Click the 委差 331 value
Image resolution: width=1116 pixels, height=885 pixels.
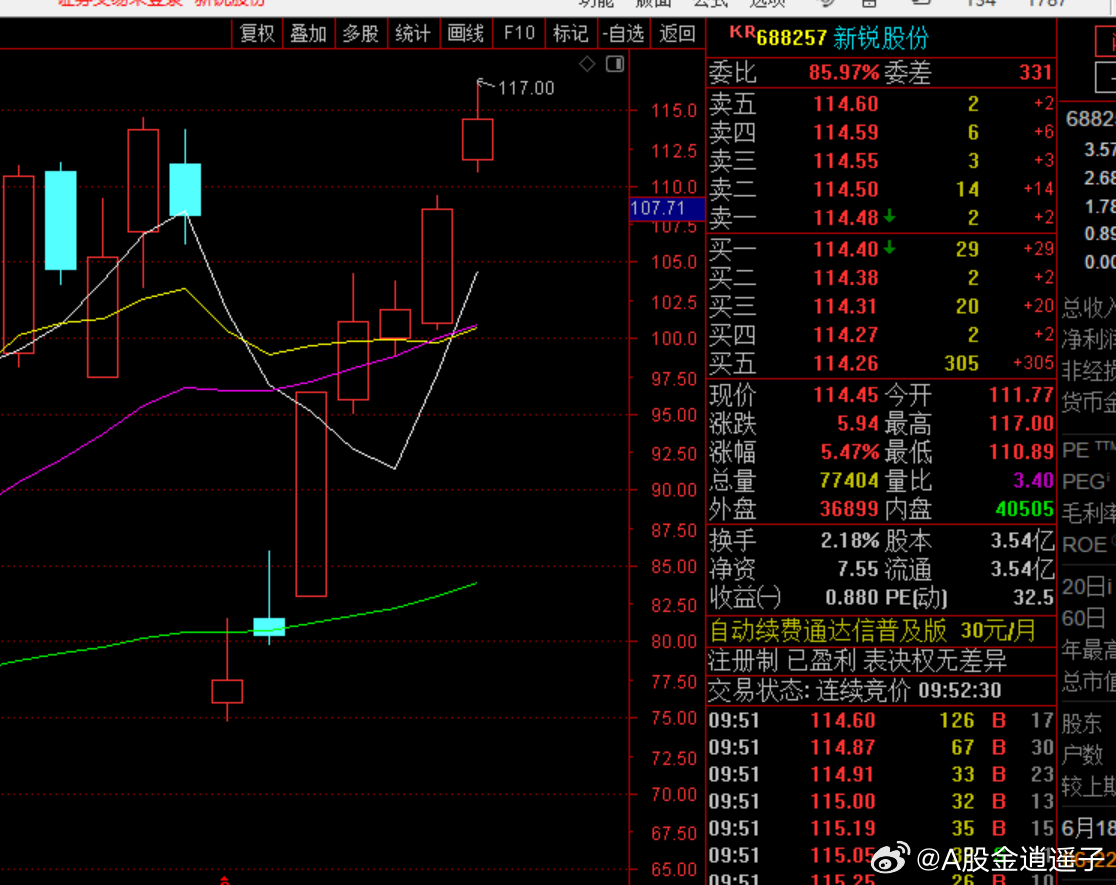point(1036,73)
